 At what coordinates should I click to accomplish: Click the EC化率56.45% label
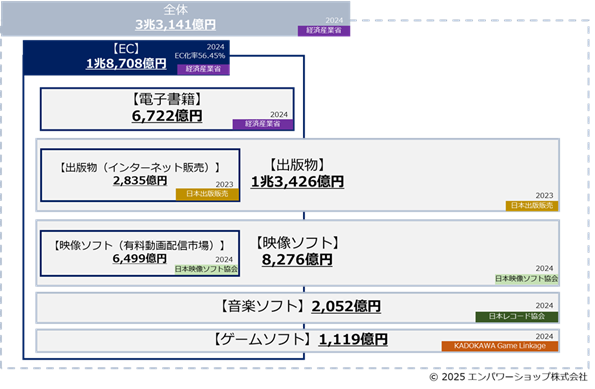200,56
